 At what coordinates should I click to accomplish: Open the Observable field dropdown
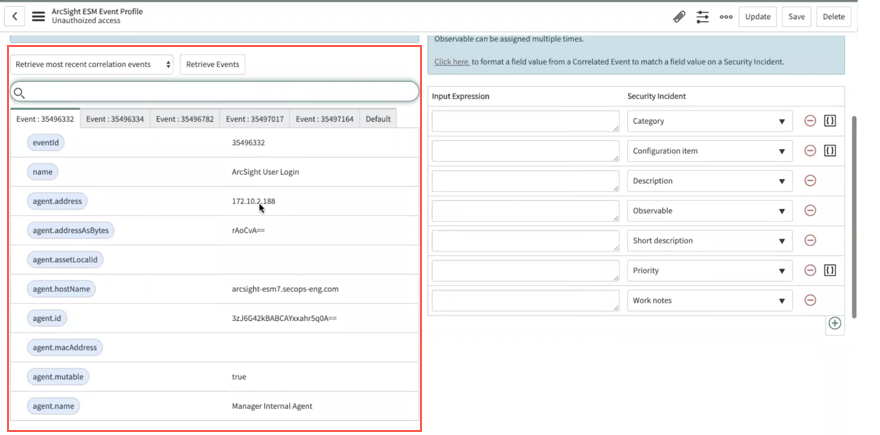click(x=709, y=210)
